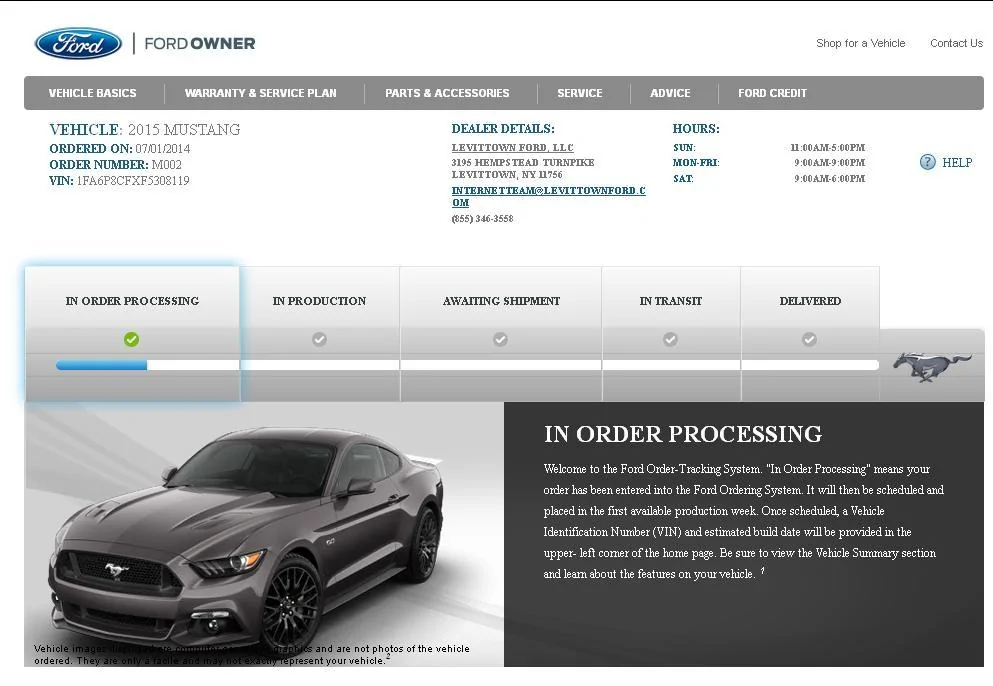Image resolution: width=993 pixels, height=686 pixels.
Task: Click the gray checkmark under In Production
Action: coord(319,340)
